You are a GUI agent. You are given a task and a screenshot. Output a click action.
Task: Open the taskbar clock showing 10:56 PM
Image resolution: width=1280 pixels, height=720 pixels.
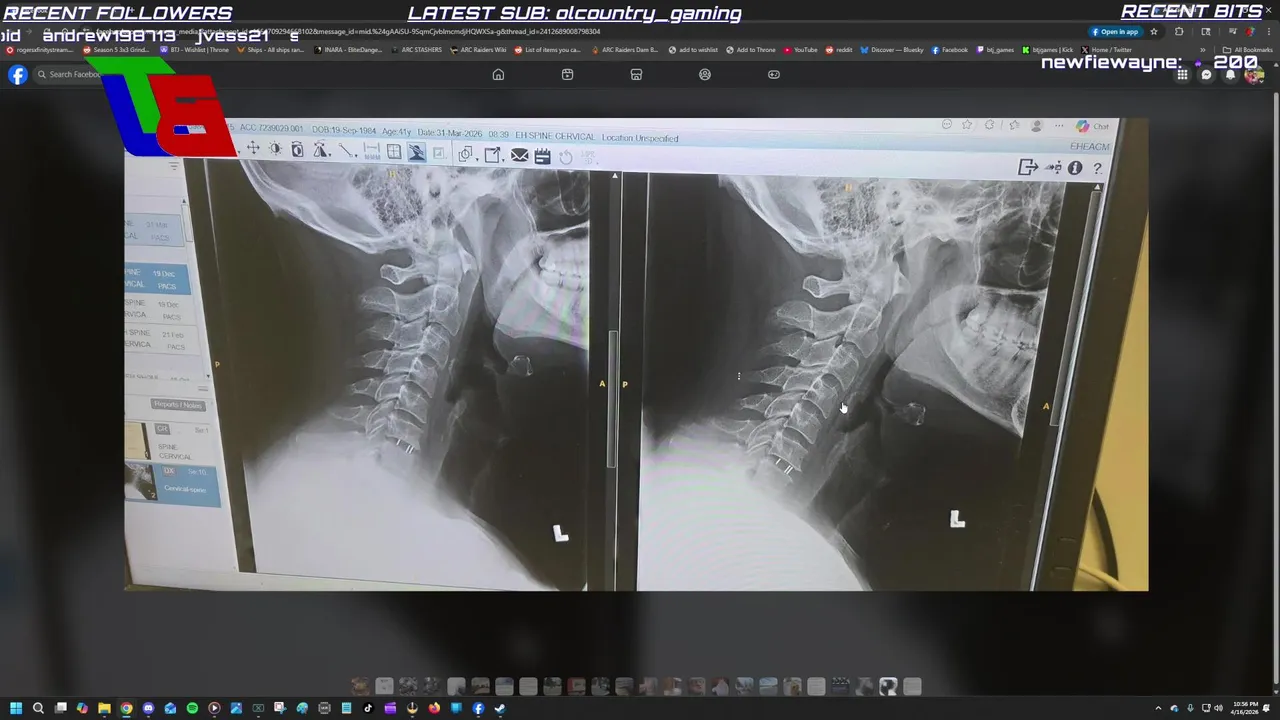coord(1245,708)
